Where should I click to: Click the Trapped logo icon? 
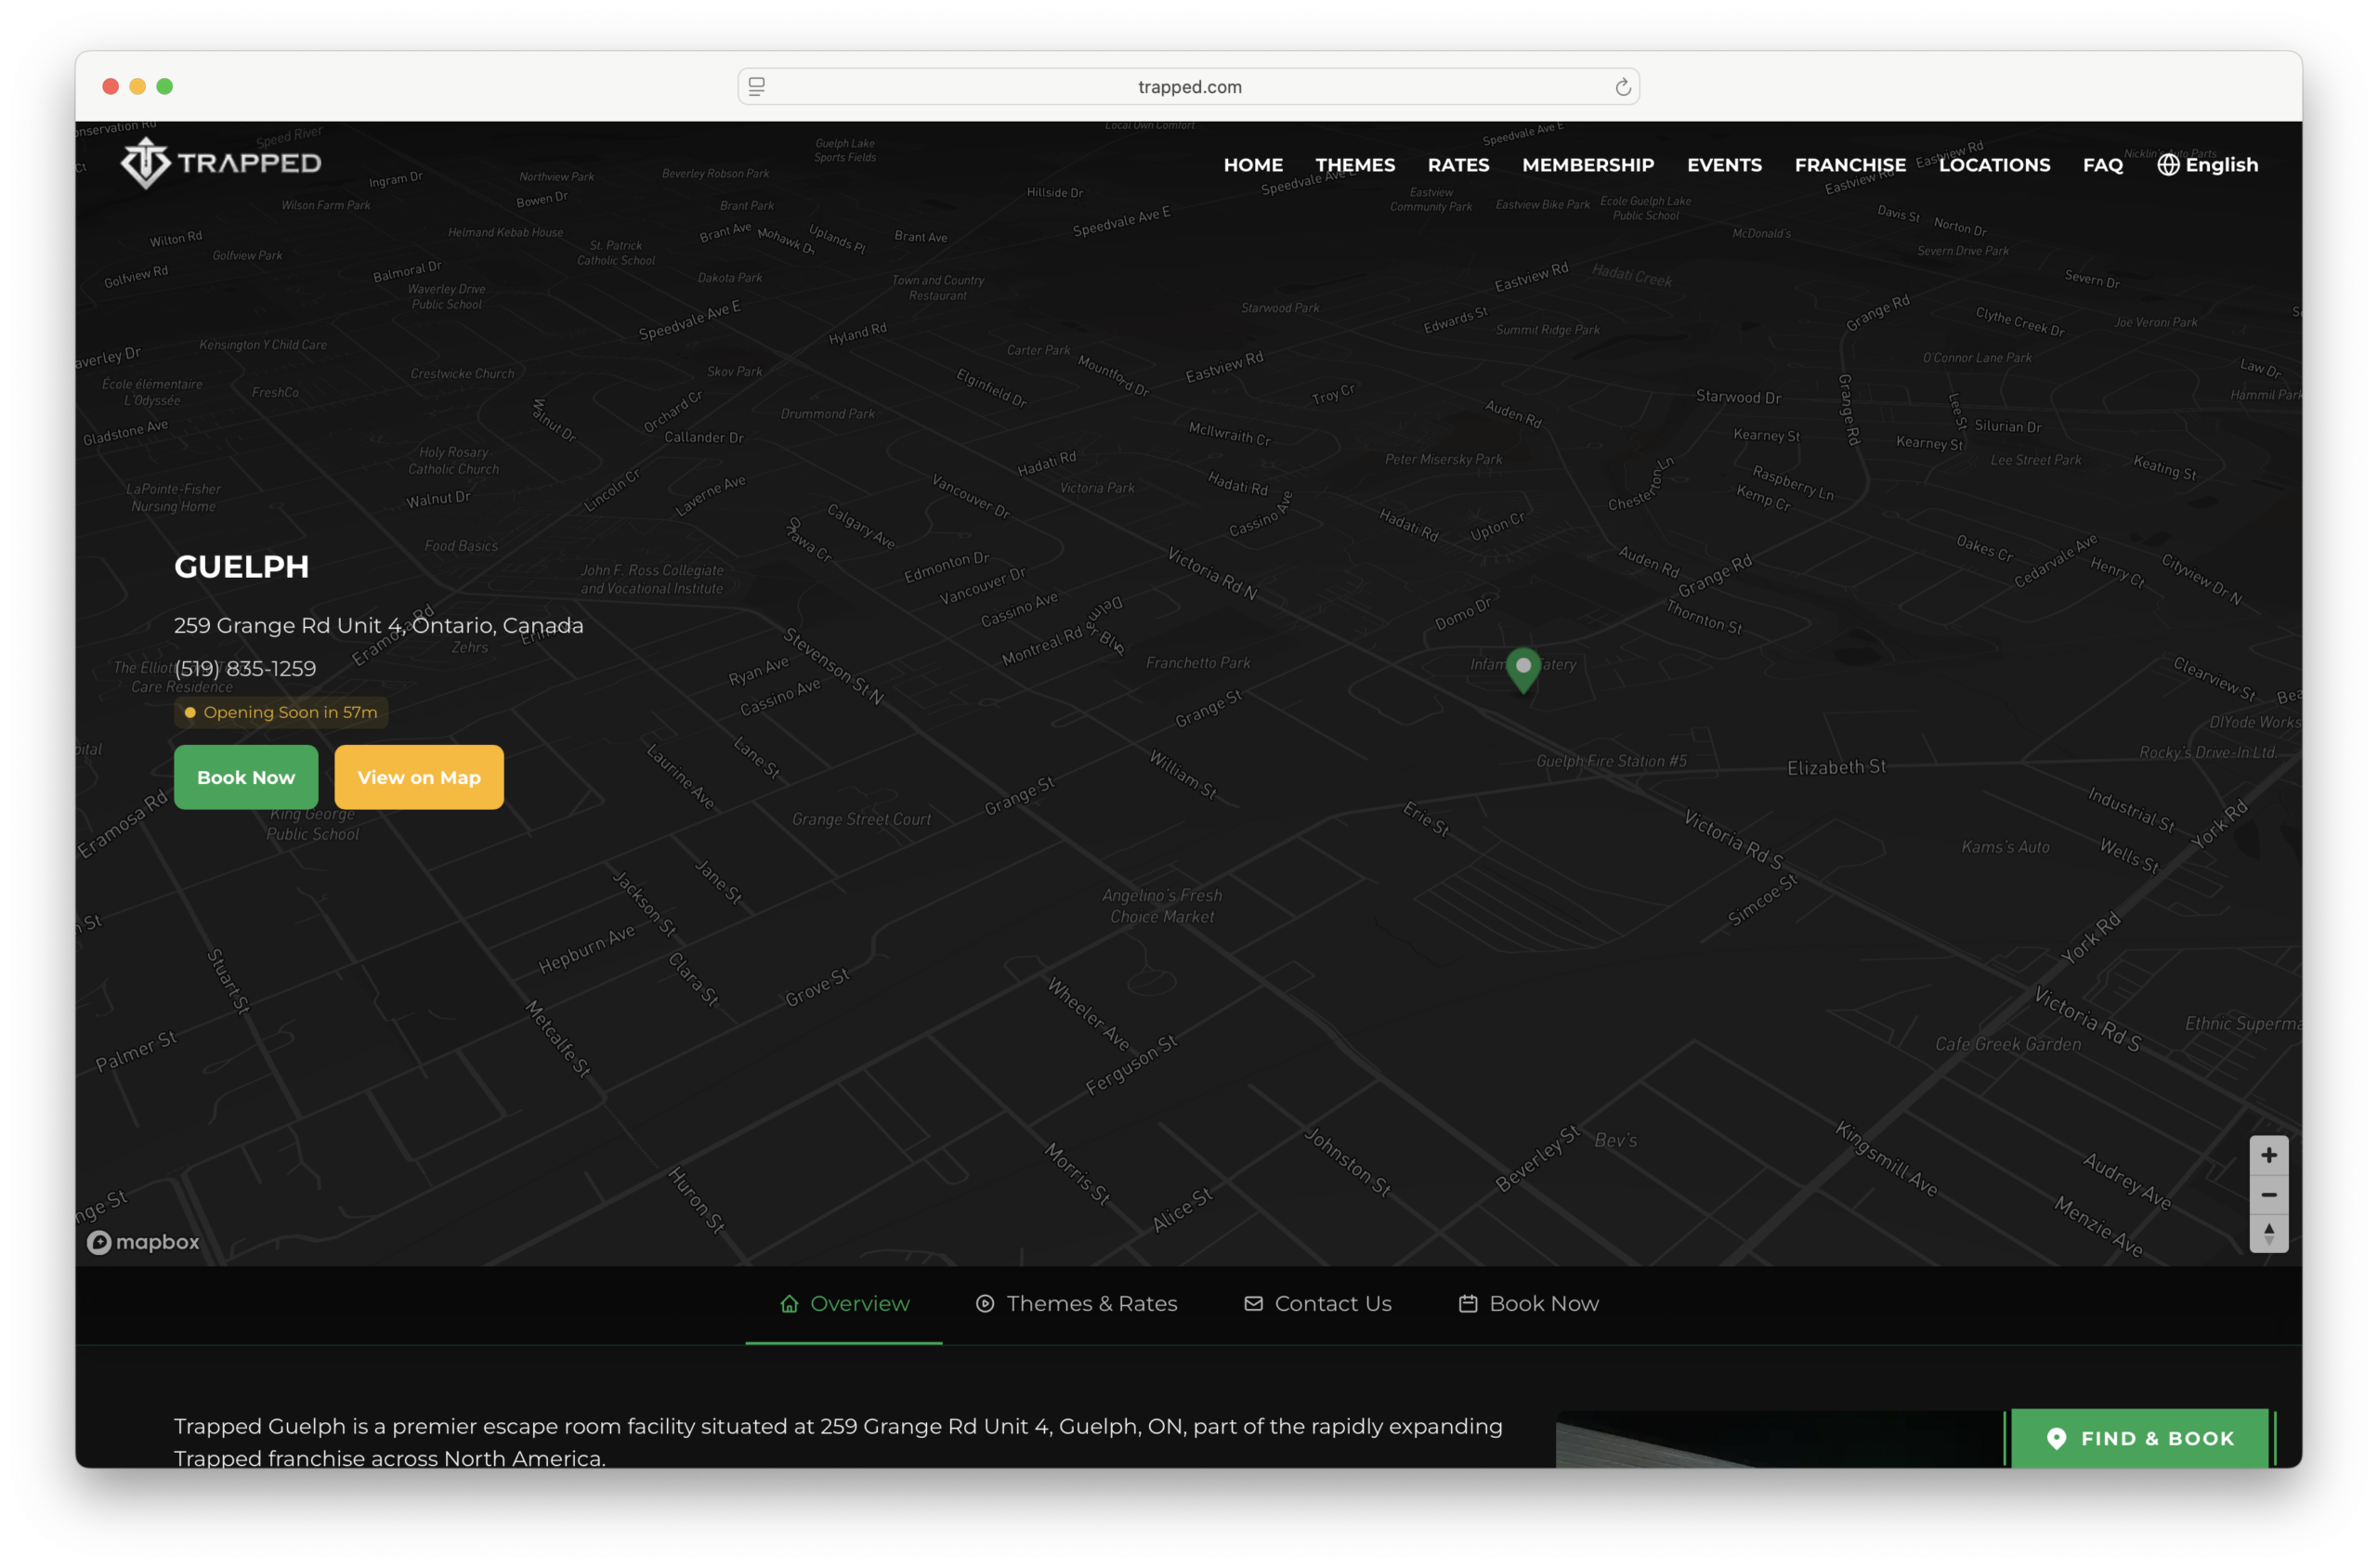[146, 163]
